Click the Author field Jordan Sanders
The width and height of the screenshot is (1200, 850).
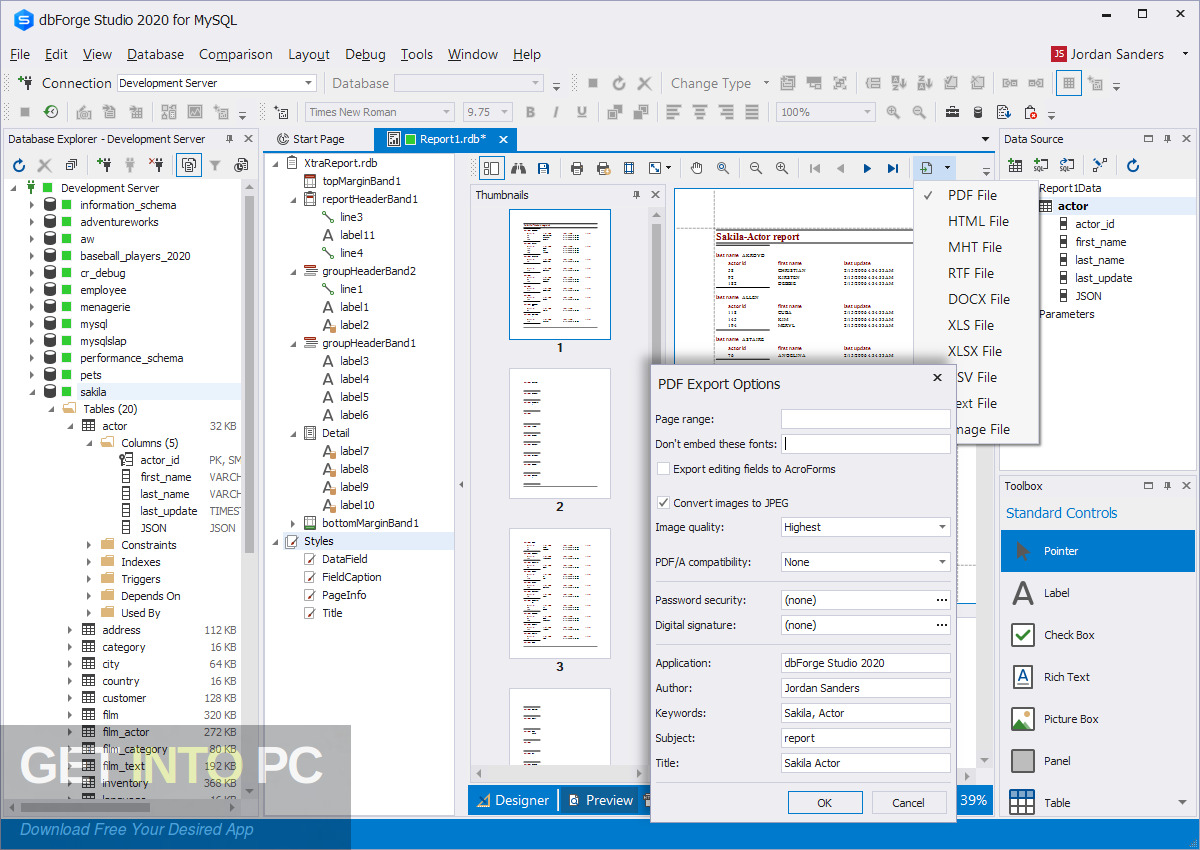coord(866,688)
